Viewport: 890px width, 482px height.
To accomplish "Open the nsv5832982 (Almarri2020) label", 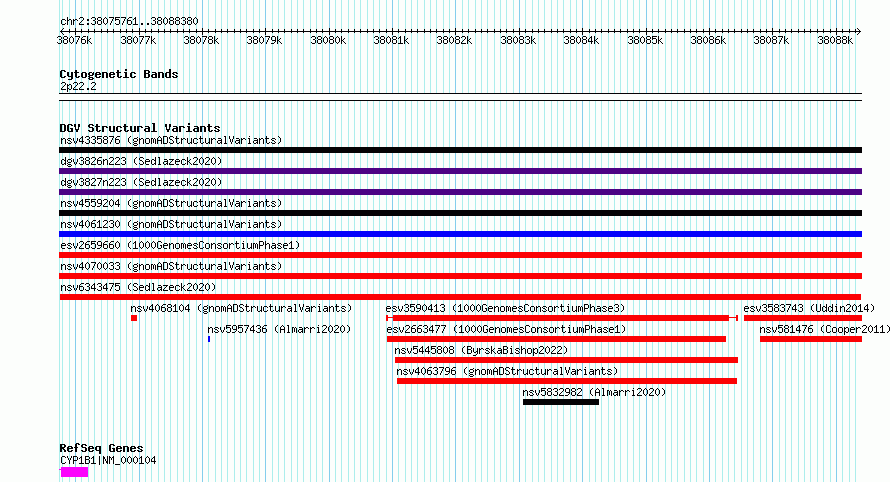I will (594, 392).
